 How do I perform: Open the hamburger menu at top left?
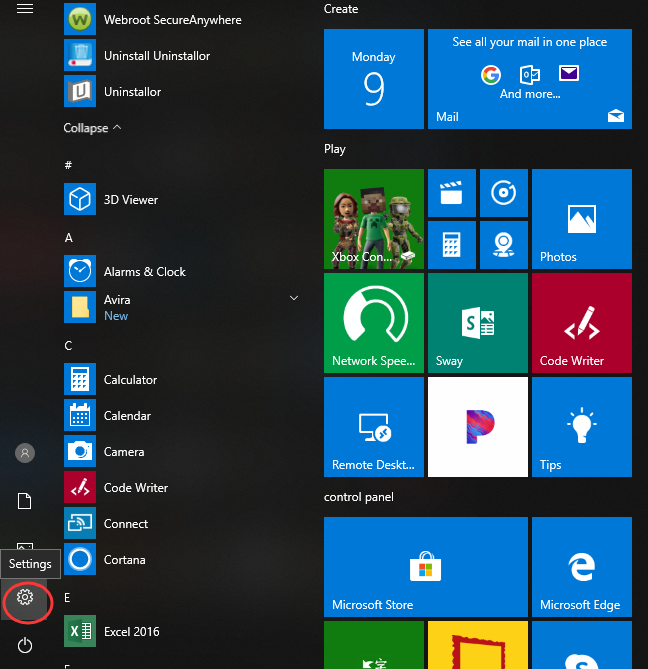[25, 9]
